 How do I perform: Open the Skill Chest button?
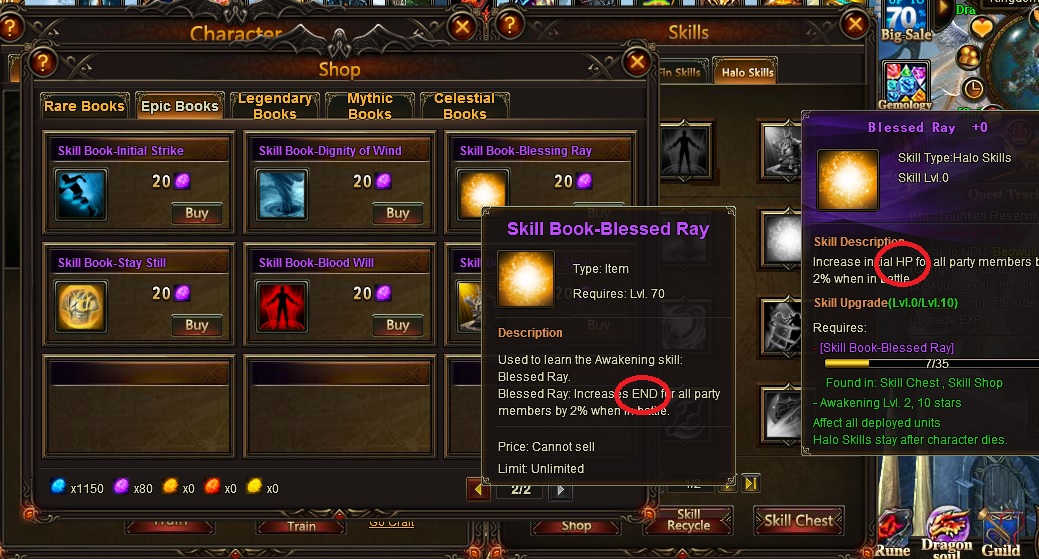pos(798,521)
